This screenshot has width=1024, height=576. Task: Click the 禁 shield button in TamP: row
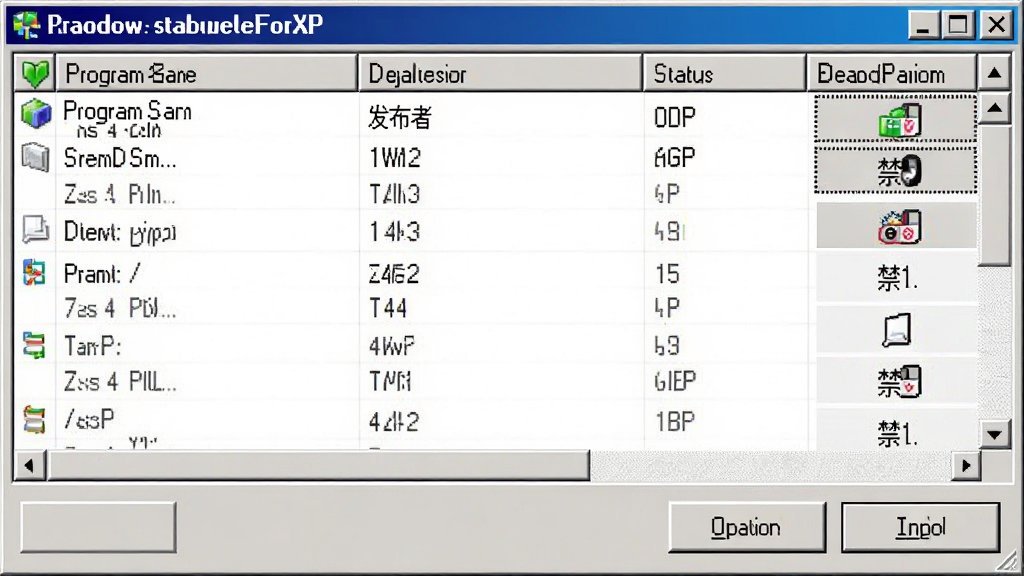tap(897, 381)
